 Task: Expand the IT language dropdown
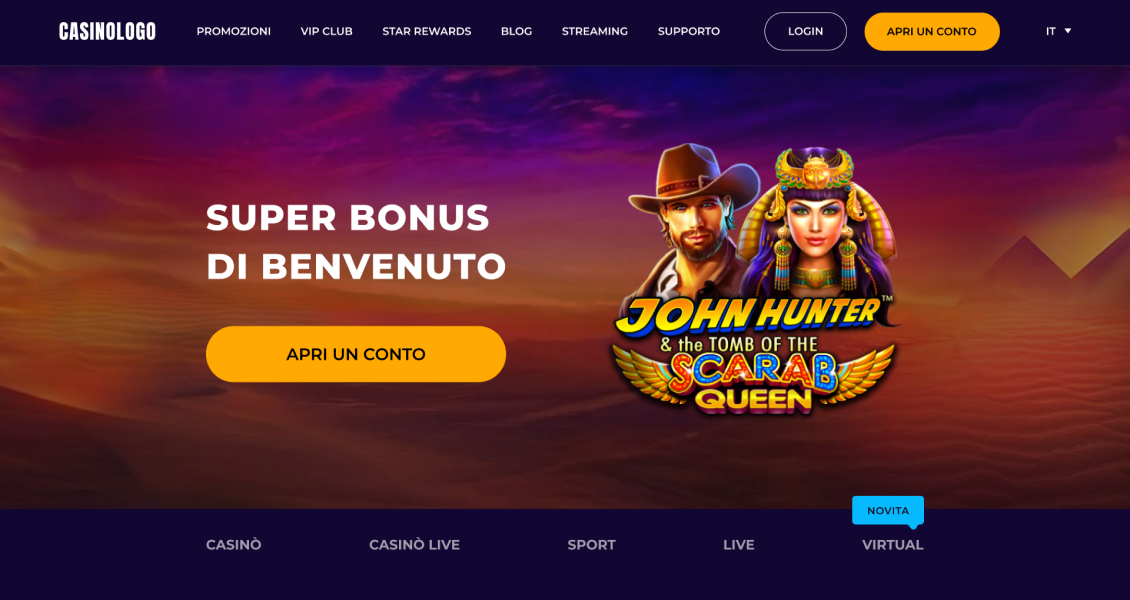point(1059,32)
